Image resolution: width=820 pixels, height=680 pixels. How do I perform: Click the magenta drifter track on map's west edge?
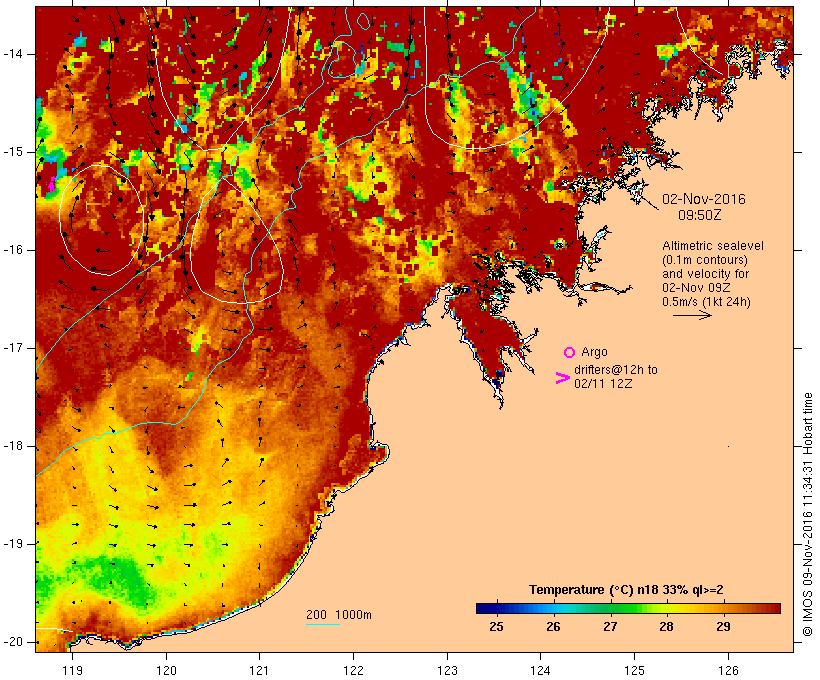click(x=51, y=185)
